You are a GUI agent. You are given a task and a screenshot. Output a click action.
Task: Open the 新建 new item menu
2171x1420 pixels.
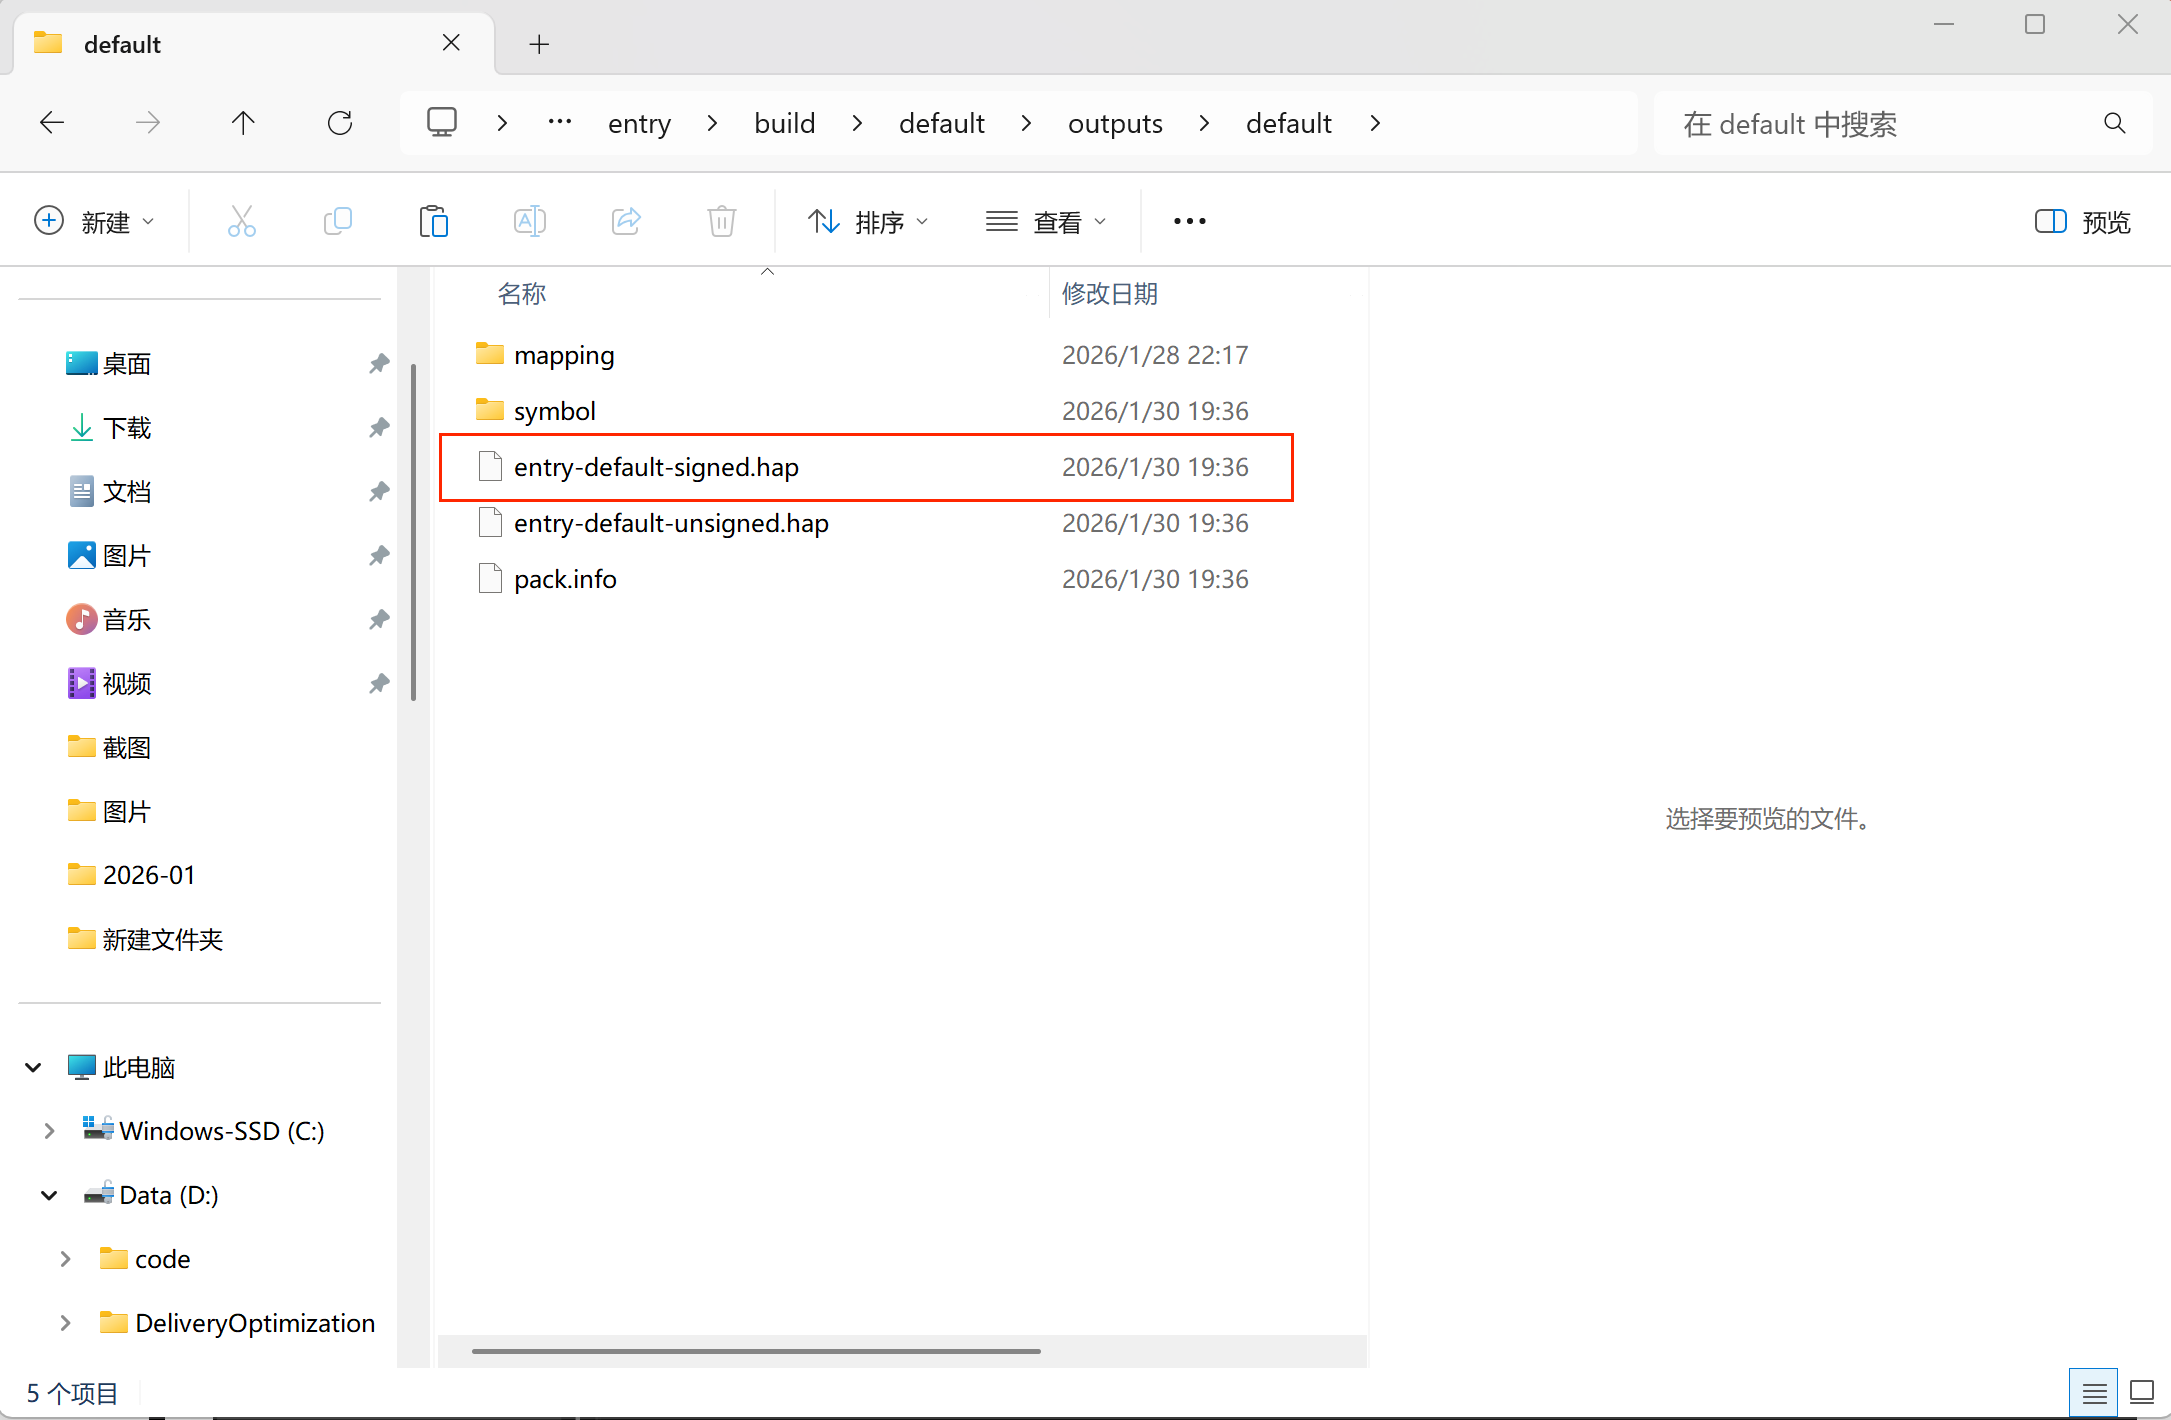[x=95, y=221]
